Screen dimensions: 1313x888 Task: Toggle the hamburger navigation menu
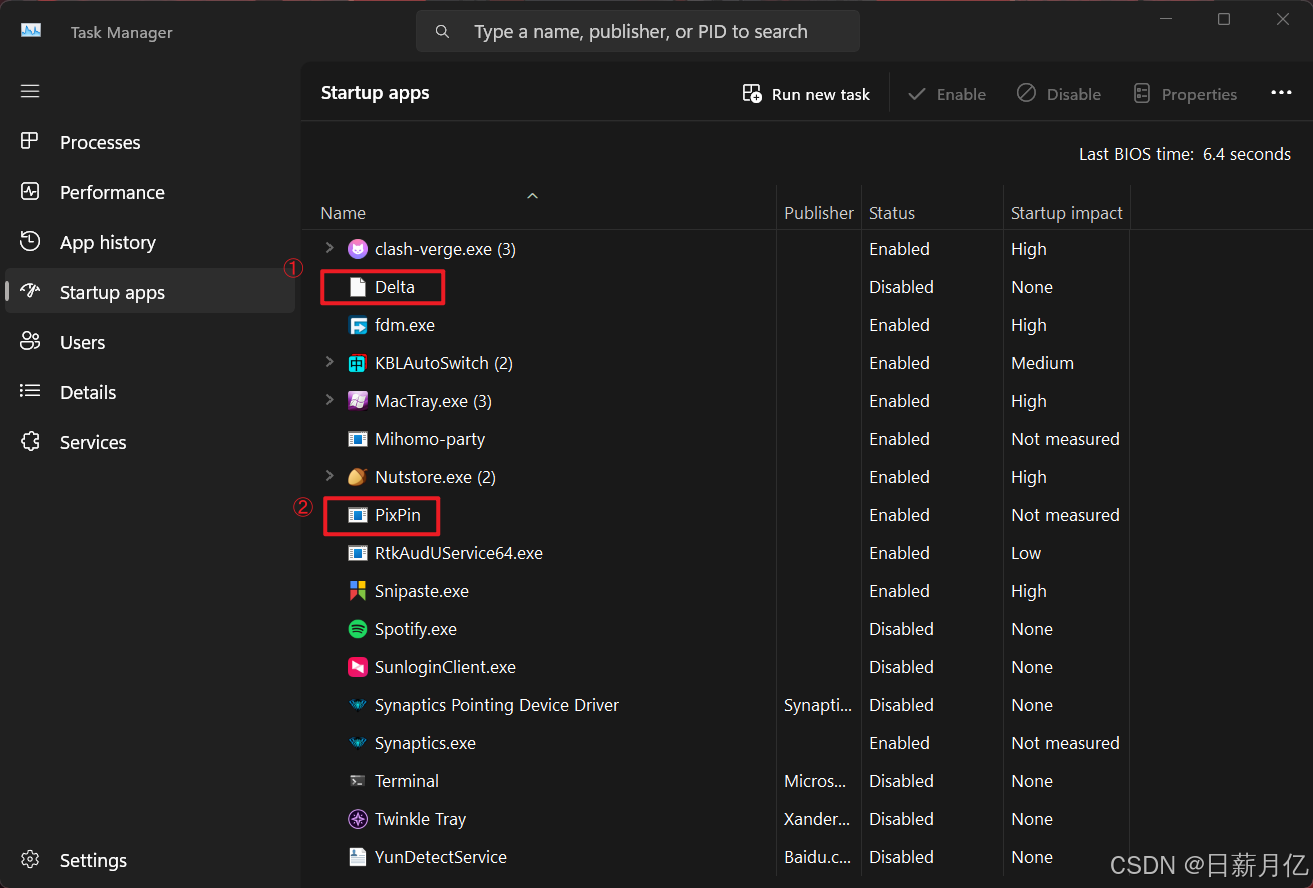point(30,91)
